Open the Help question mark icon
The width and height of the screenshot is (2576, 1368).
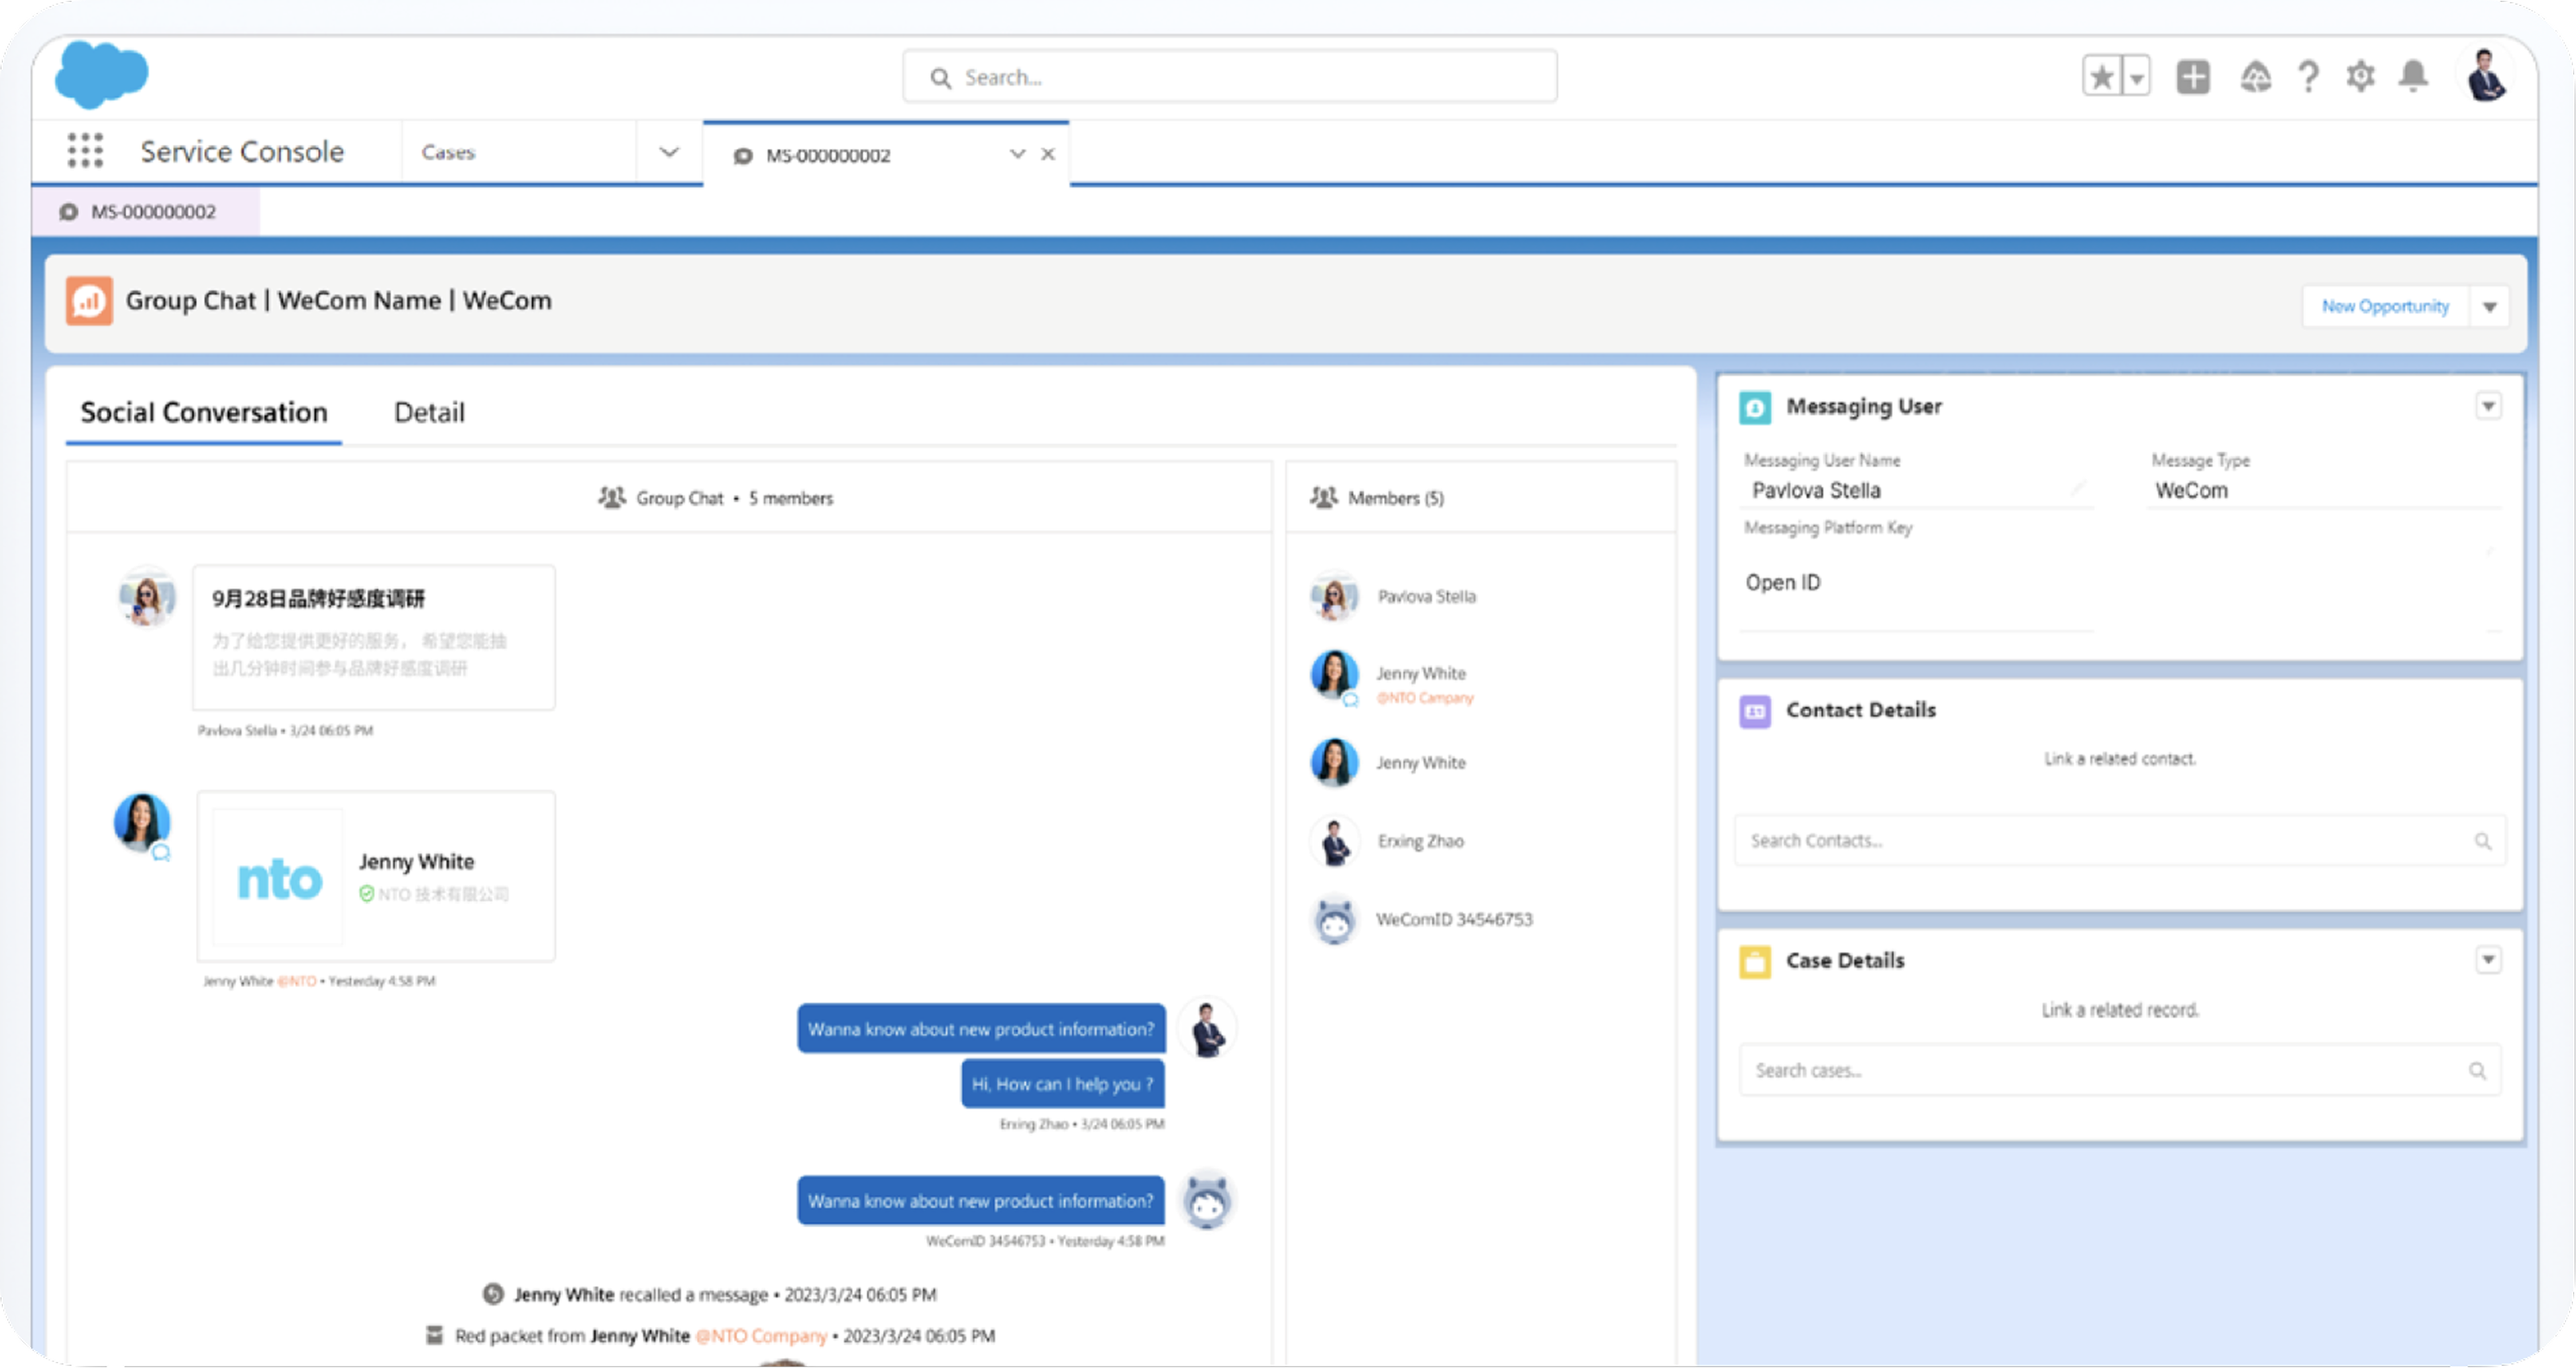[2308, 76]
